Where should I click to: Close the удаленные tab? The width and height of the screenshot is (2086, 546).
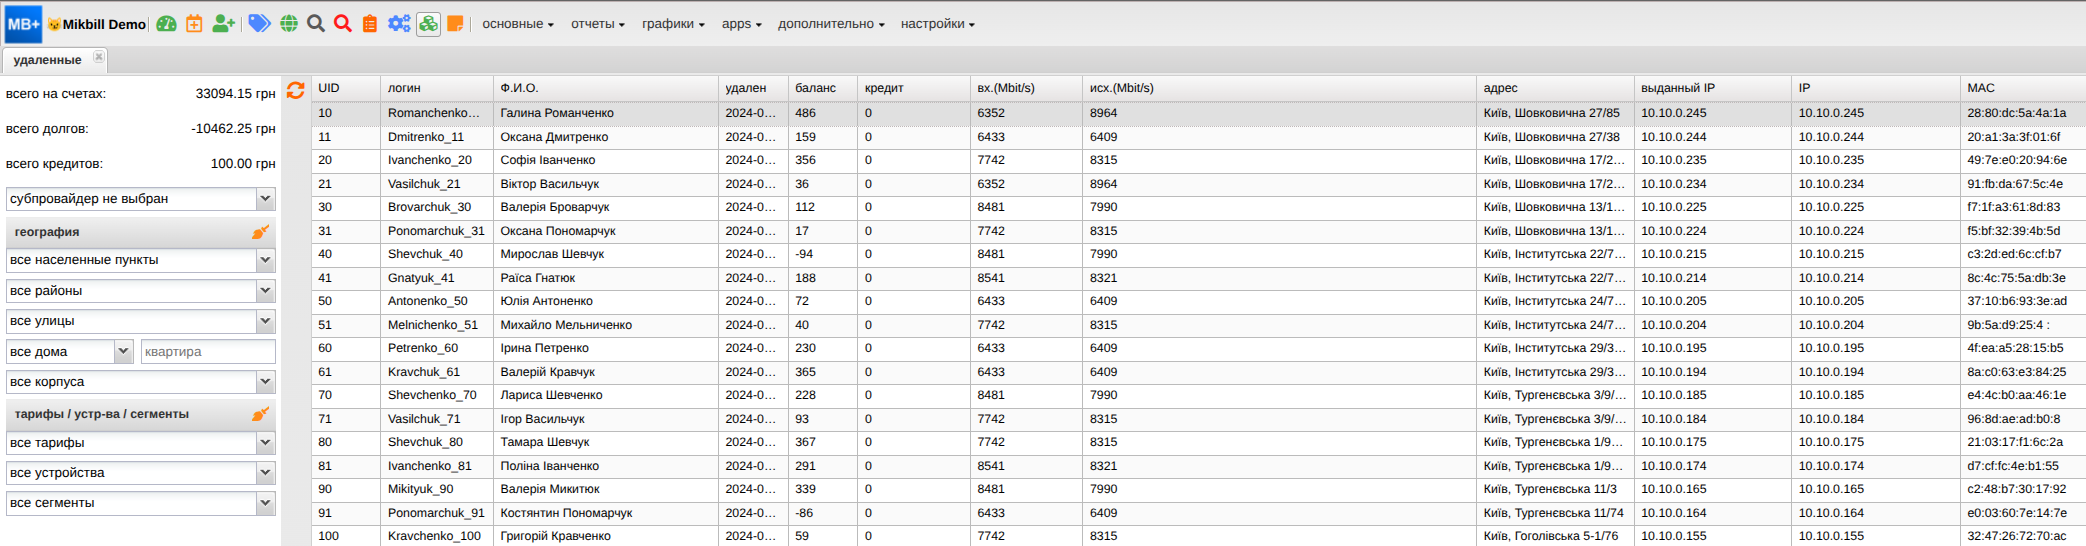(99, 57)
